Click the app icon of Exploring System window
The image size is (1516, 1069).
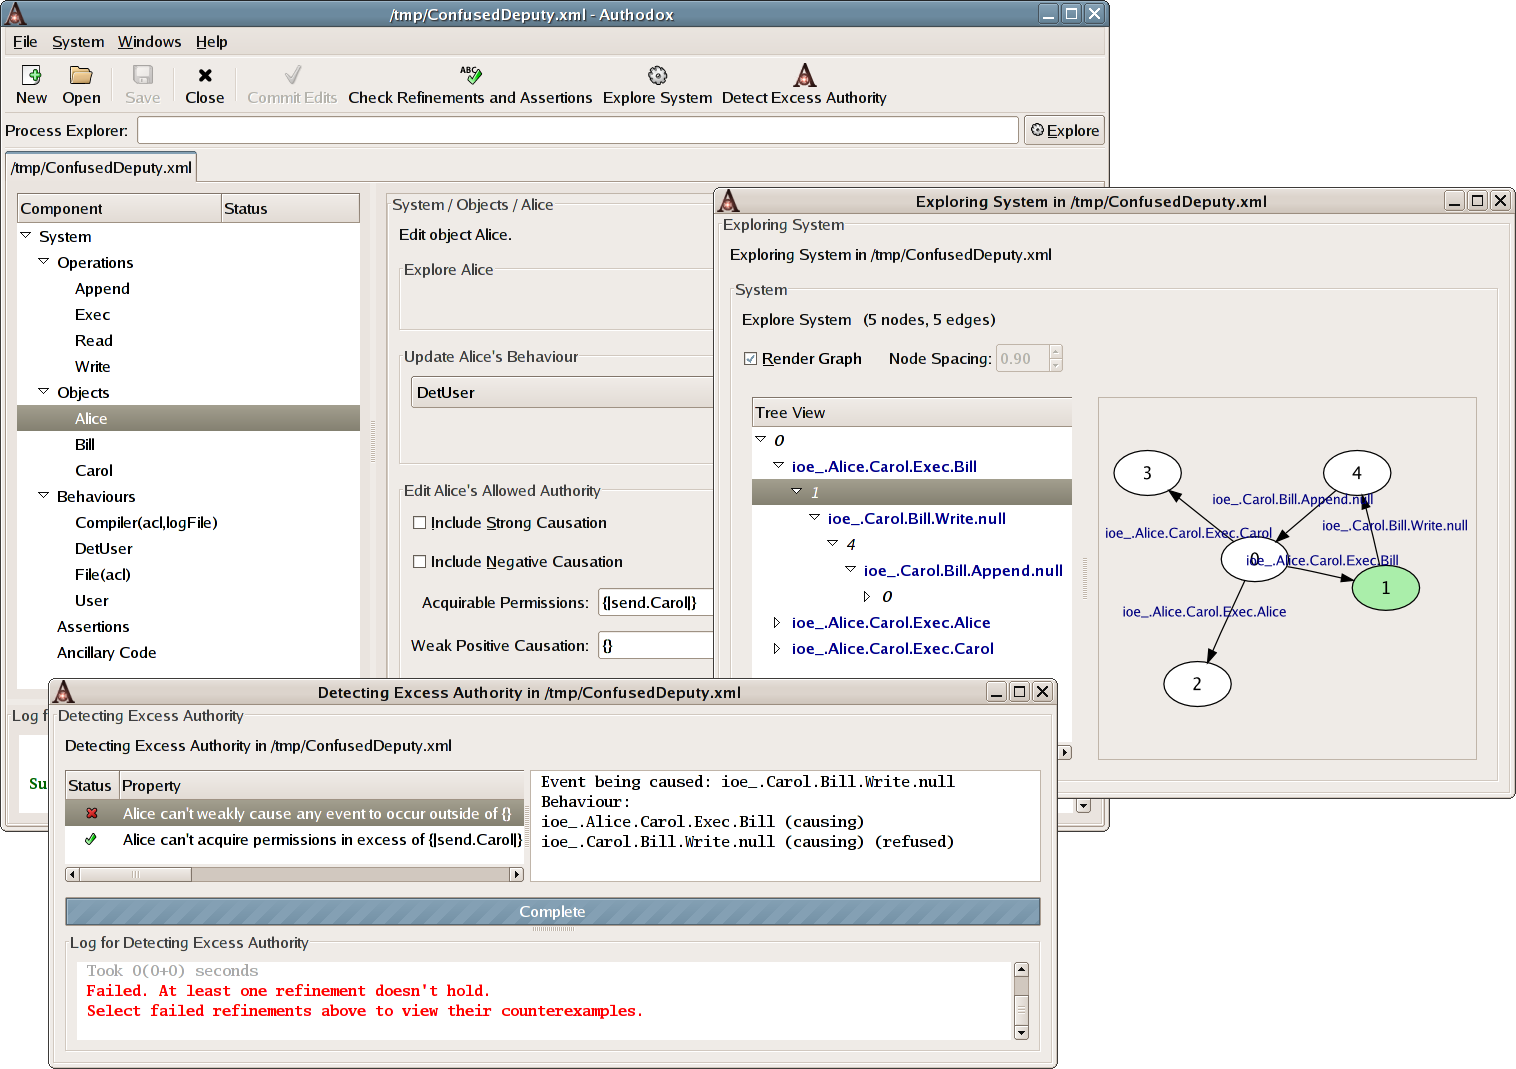pyautogui.click(x=729, y=200)
